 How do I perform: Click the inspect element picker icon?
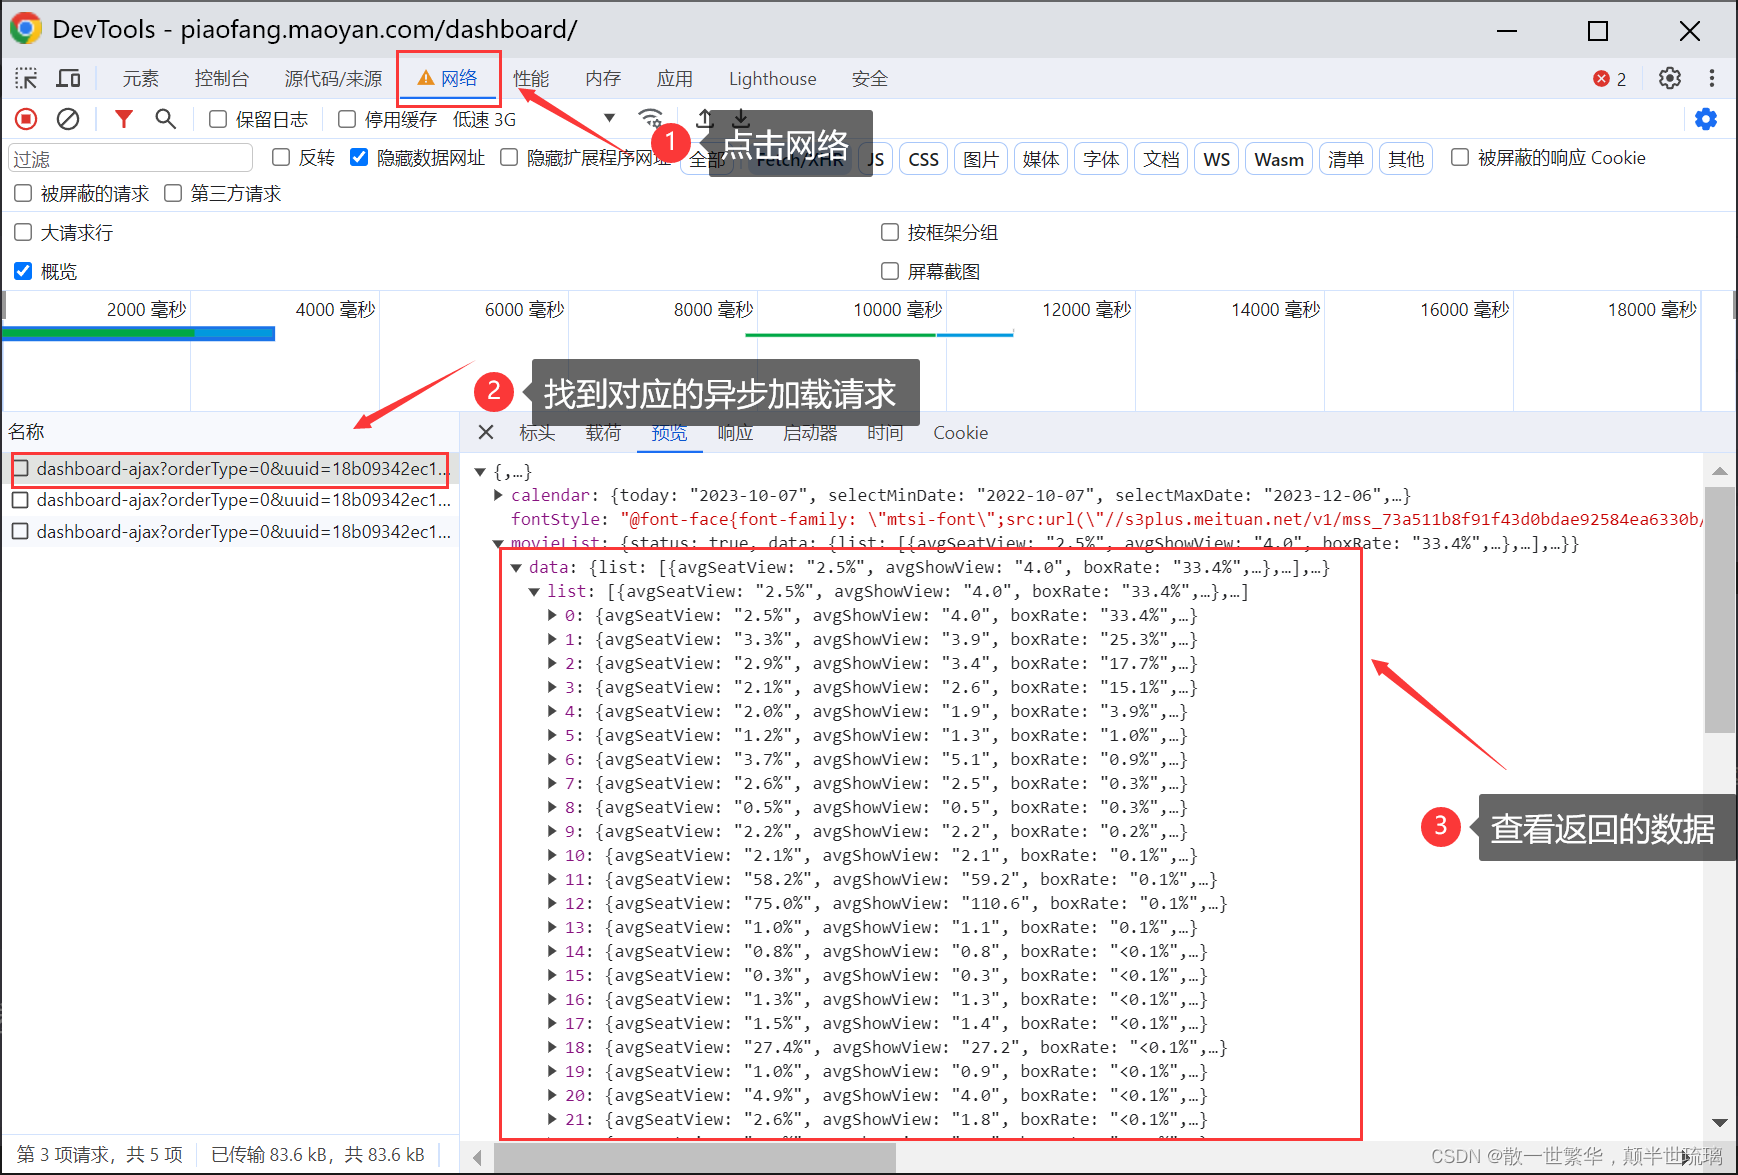tap(26, 78)
